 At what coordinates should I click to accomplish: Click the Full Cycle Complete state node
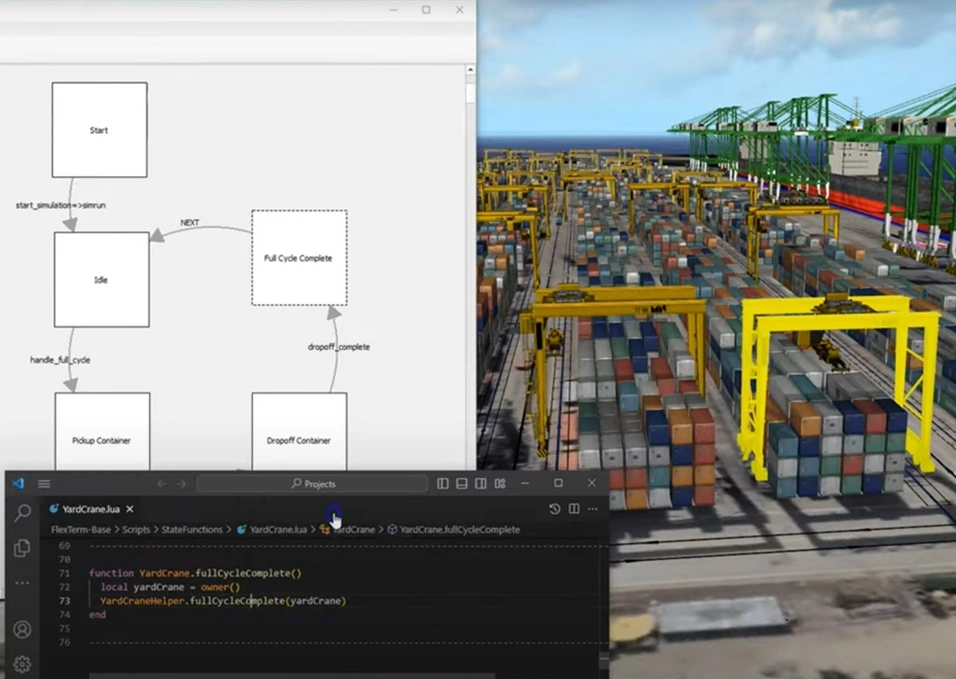coord(299,258)
